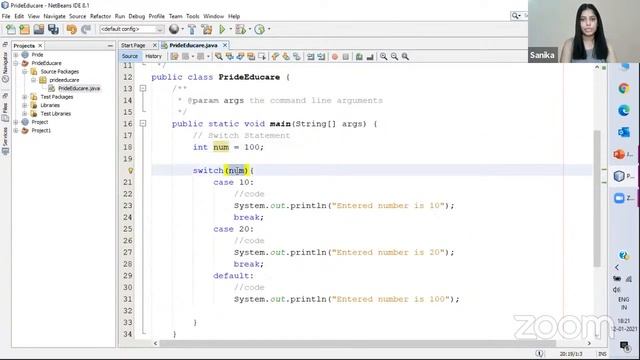Screen dimensions: 640x360
Task: Click the Comment lines icon
Action: (359, 56)
